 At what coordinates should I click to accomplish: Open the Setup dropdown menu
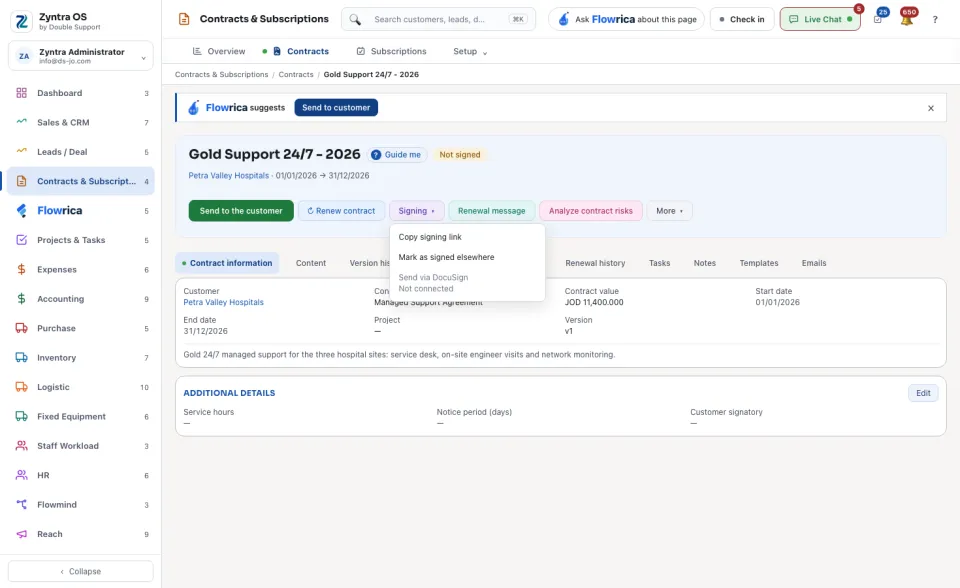pos(470,51)
